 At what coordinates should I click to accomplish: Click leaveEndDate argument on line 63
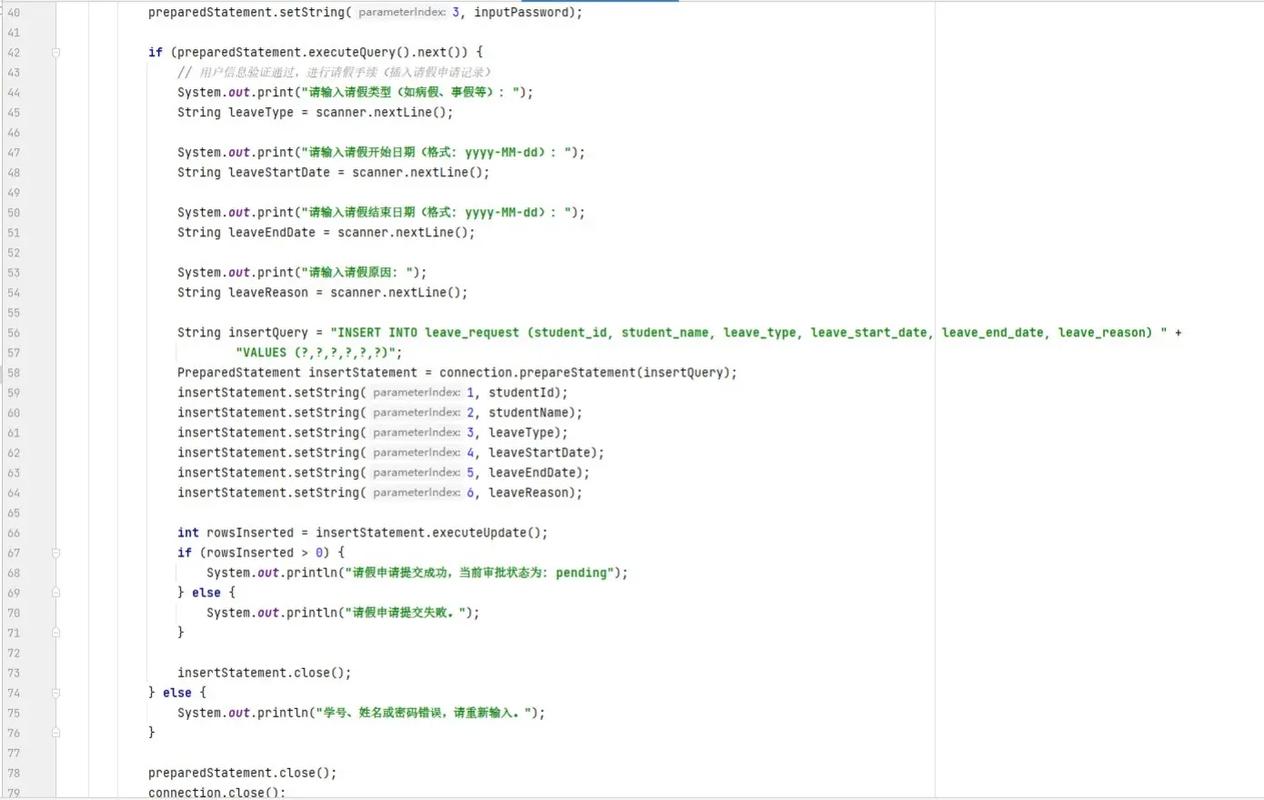pyautogui.click(x=531, y=472)
